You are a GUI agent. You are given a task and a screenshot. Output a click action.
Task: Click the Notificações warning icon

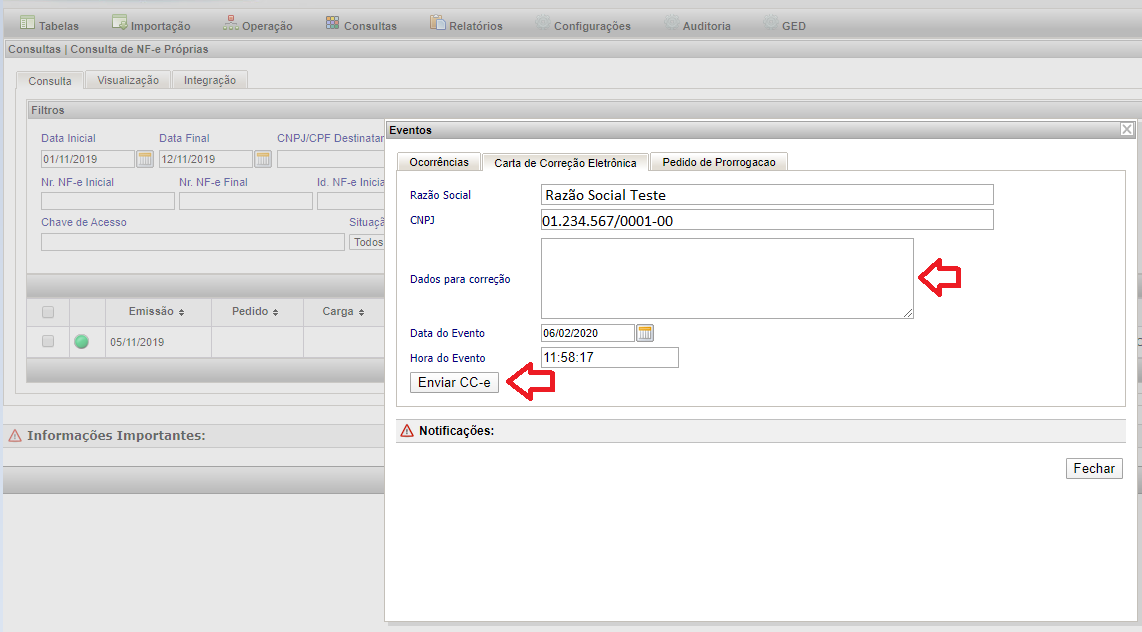point(406,431)
